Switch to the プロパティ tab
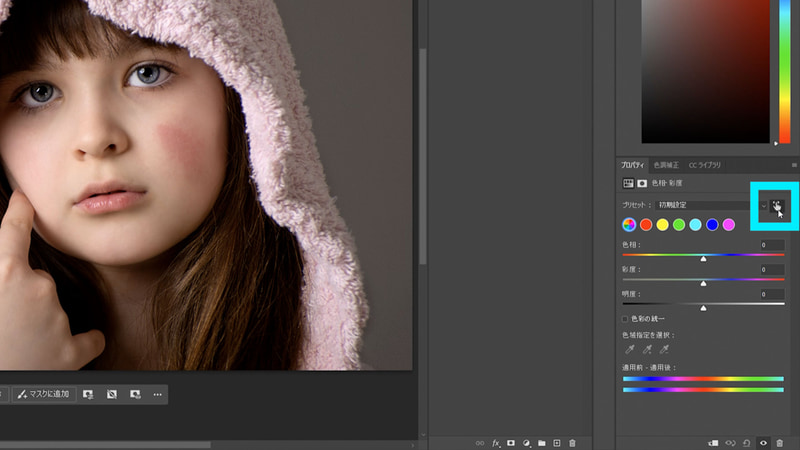The image size is (800, 450). 633,165
